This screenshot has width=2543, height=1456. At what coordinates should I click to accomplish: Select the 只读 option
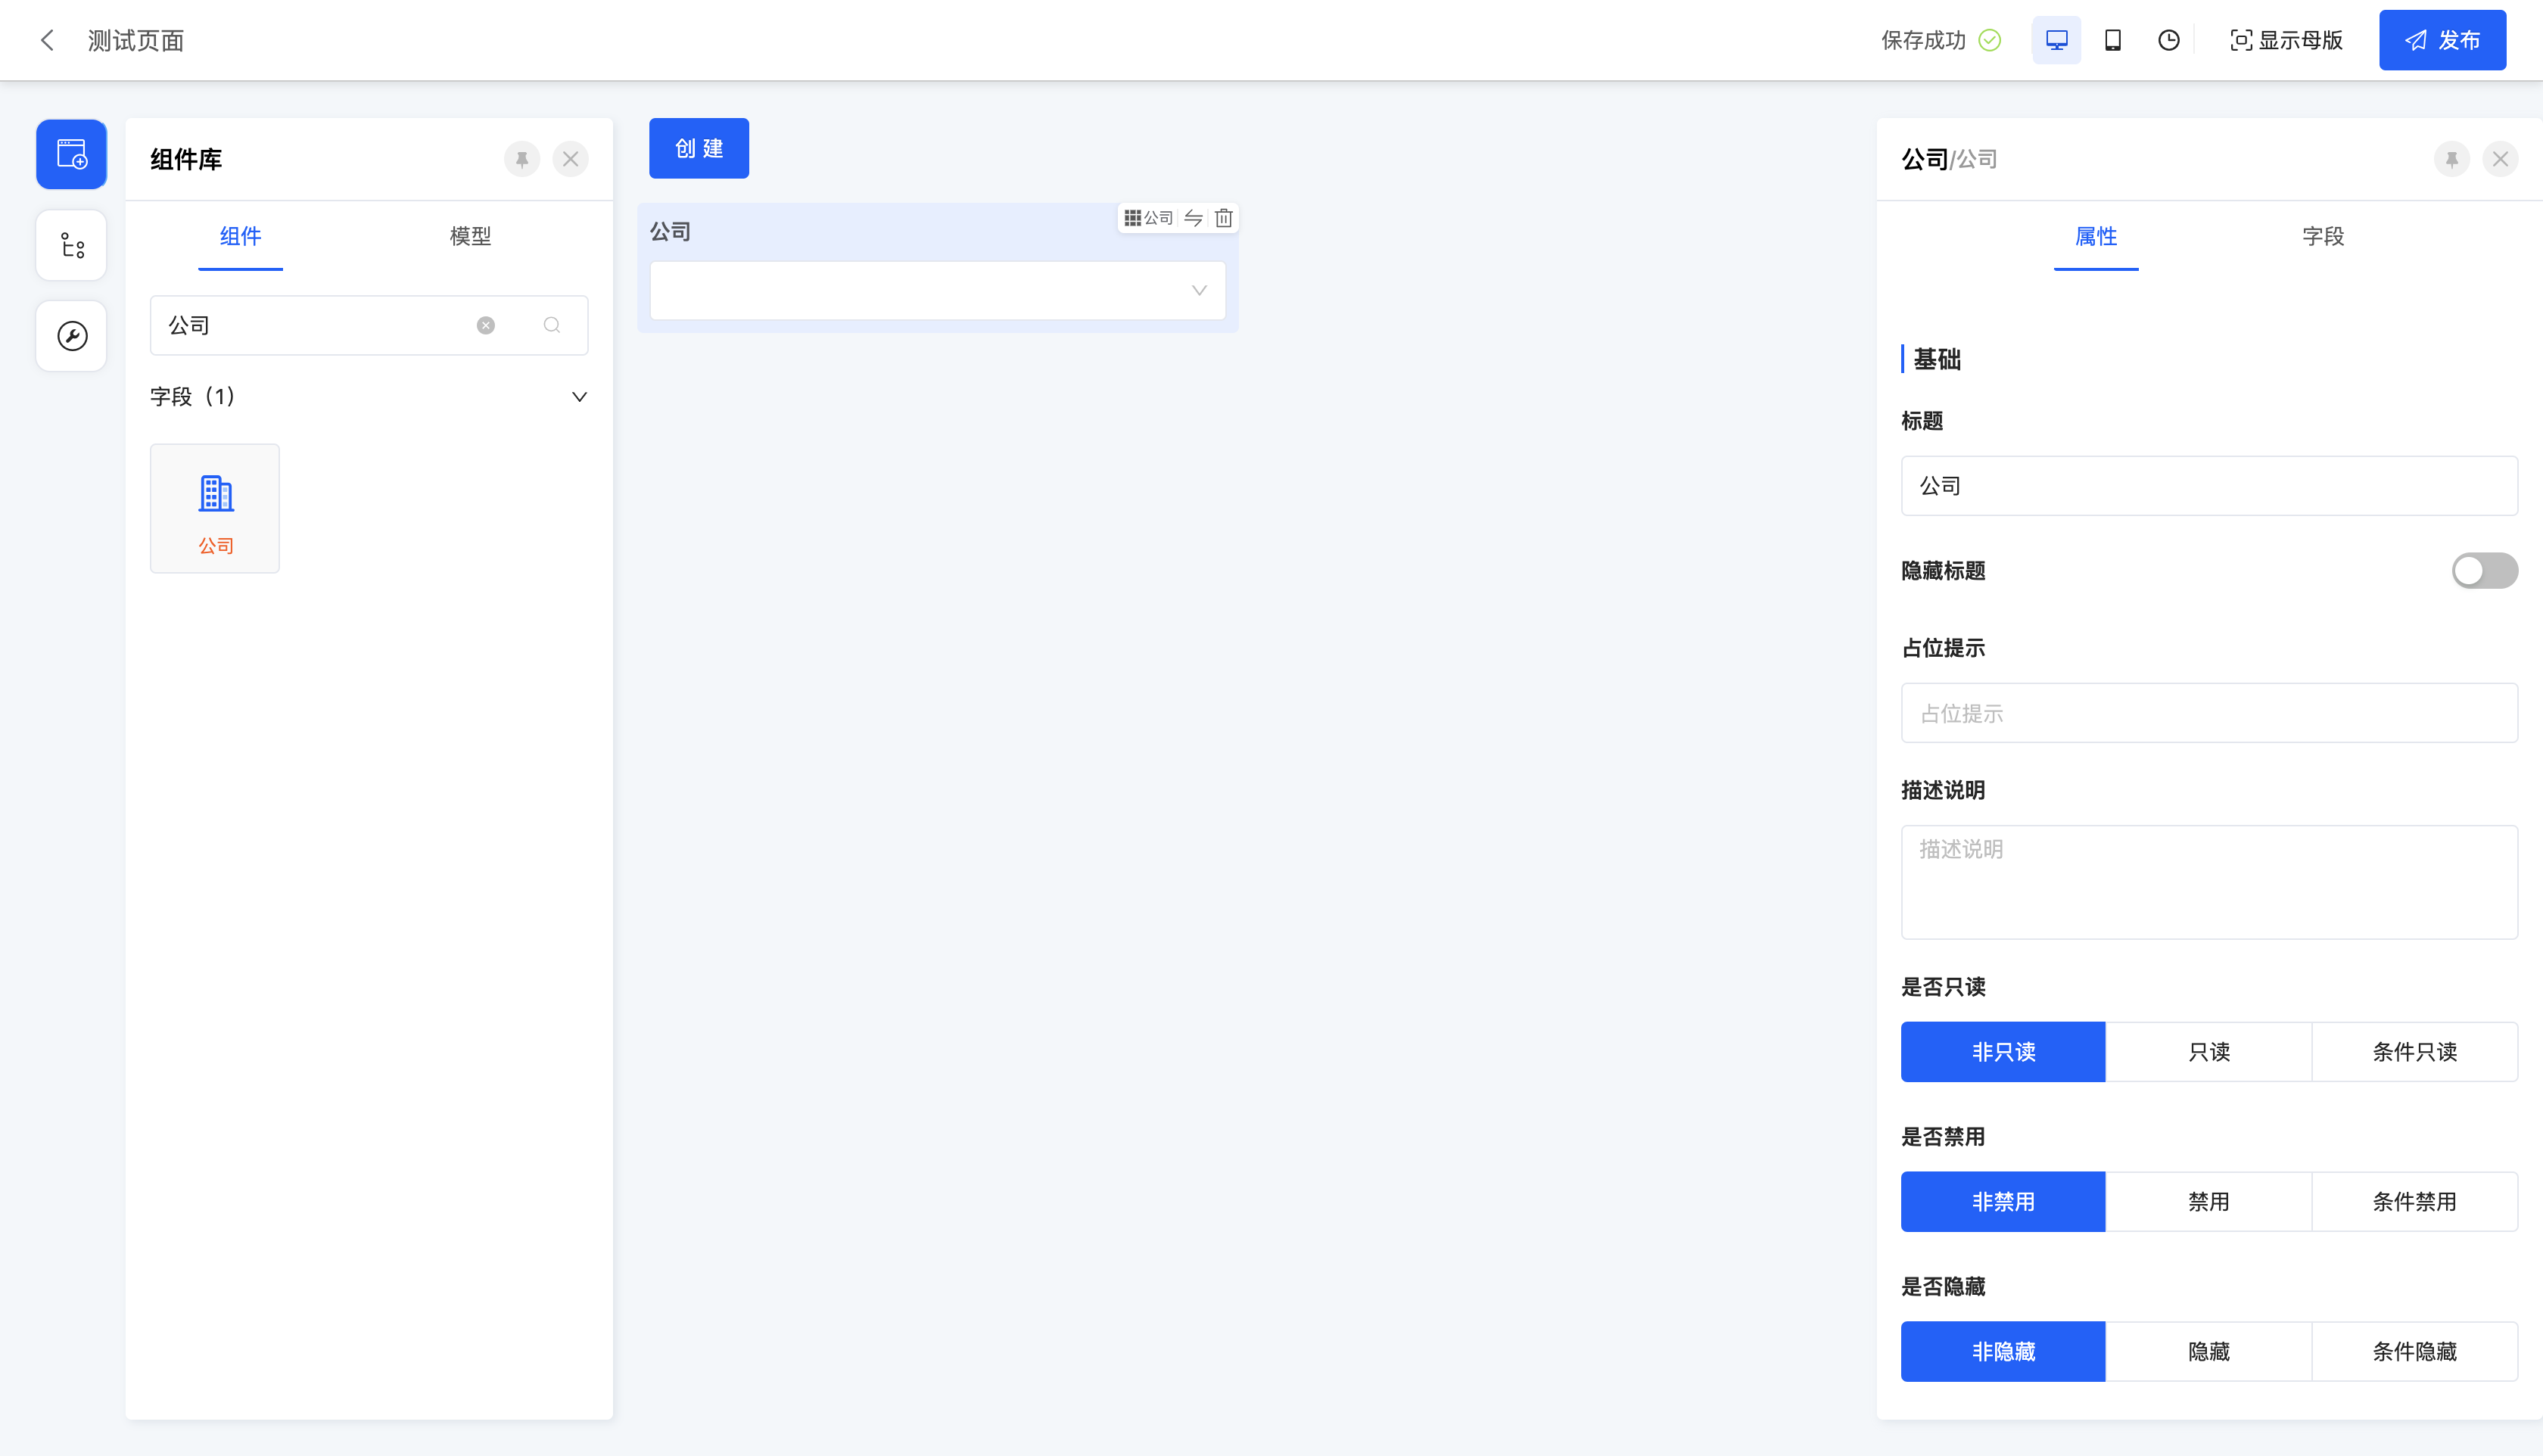2208,1052
